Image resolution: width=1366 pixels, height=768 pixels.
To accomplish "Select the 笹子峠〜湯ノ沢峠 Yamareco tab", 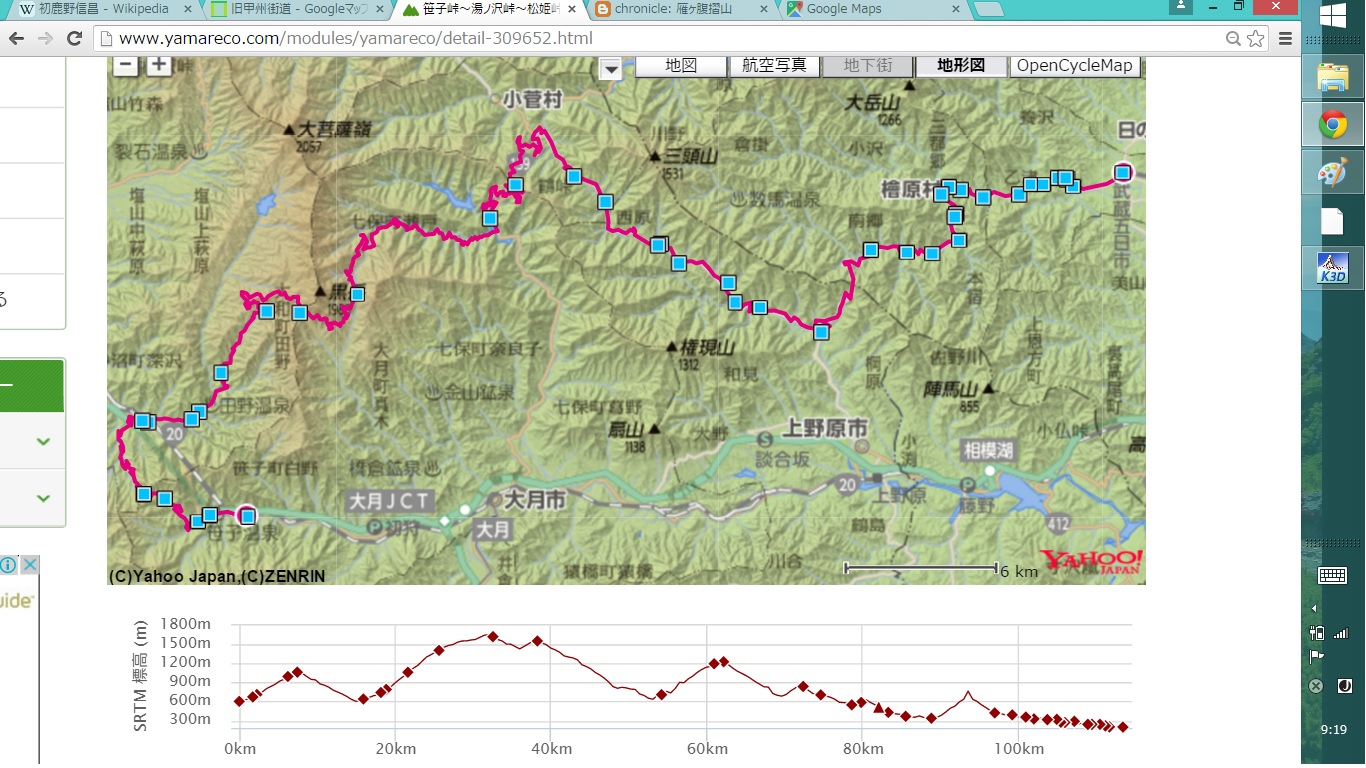I will pyautogui.click(x=488, y=9).
